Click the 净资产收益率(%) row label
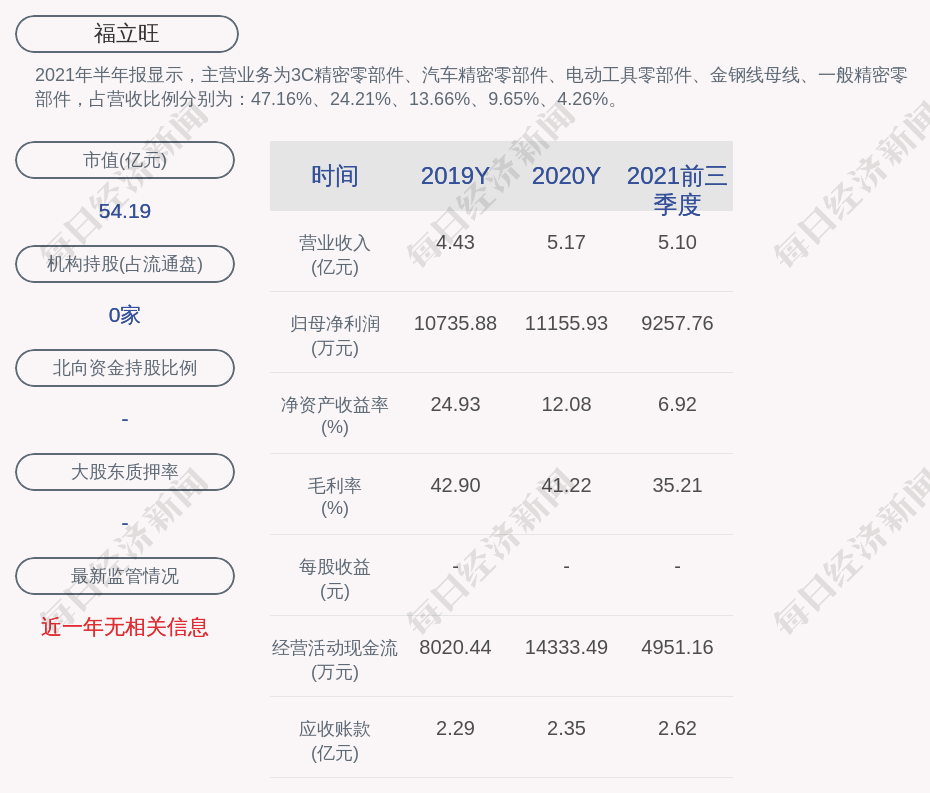Viewport: 930px width, 793px height. (335, 416)
